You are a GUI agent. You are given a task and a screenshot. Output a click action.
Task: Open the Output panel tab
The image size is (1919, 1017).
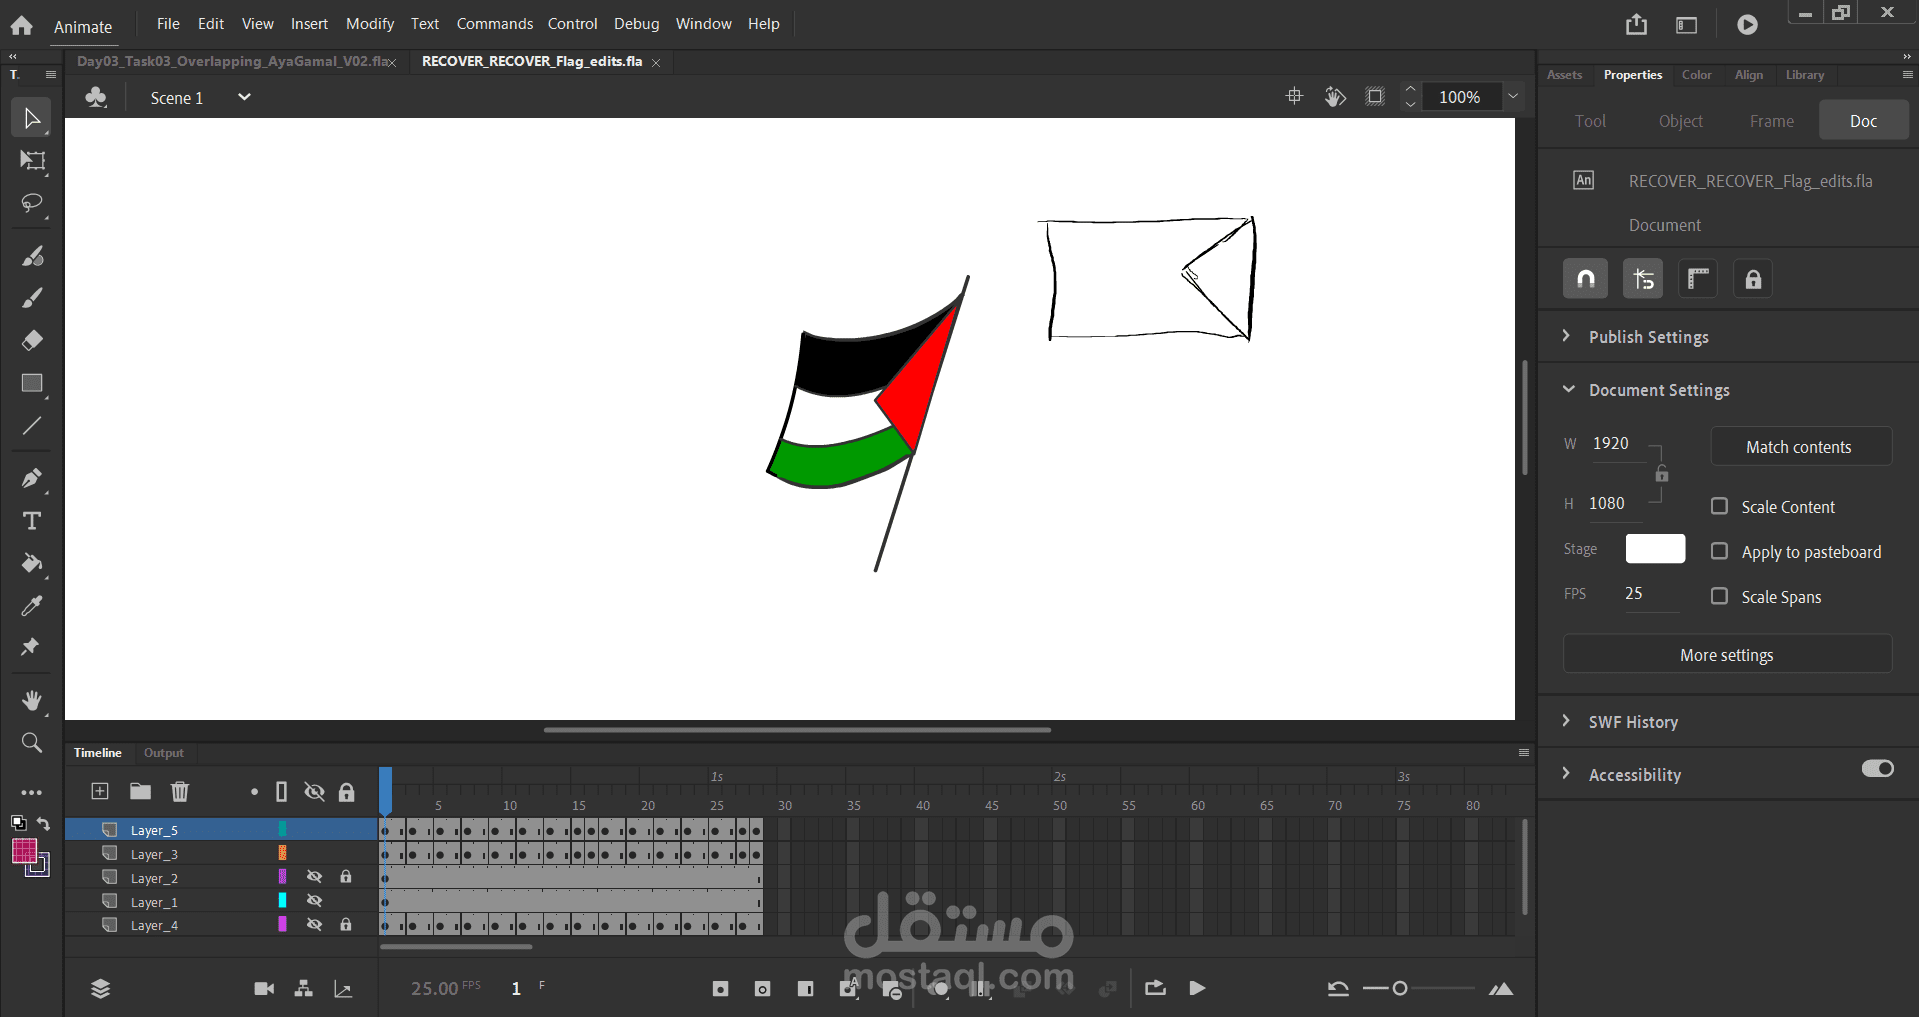(x=164, y=753)
